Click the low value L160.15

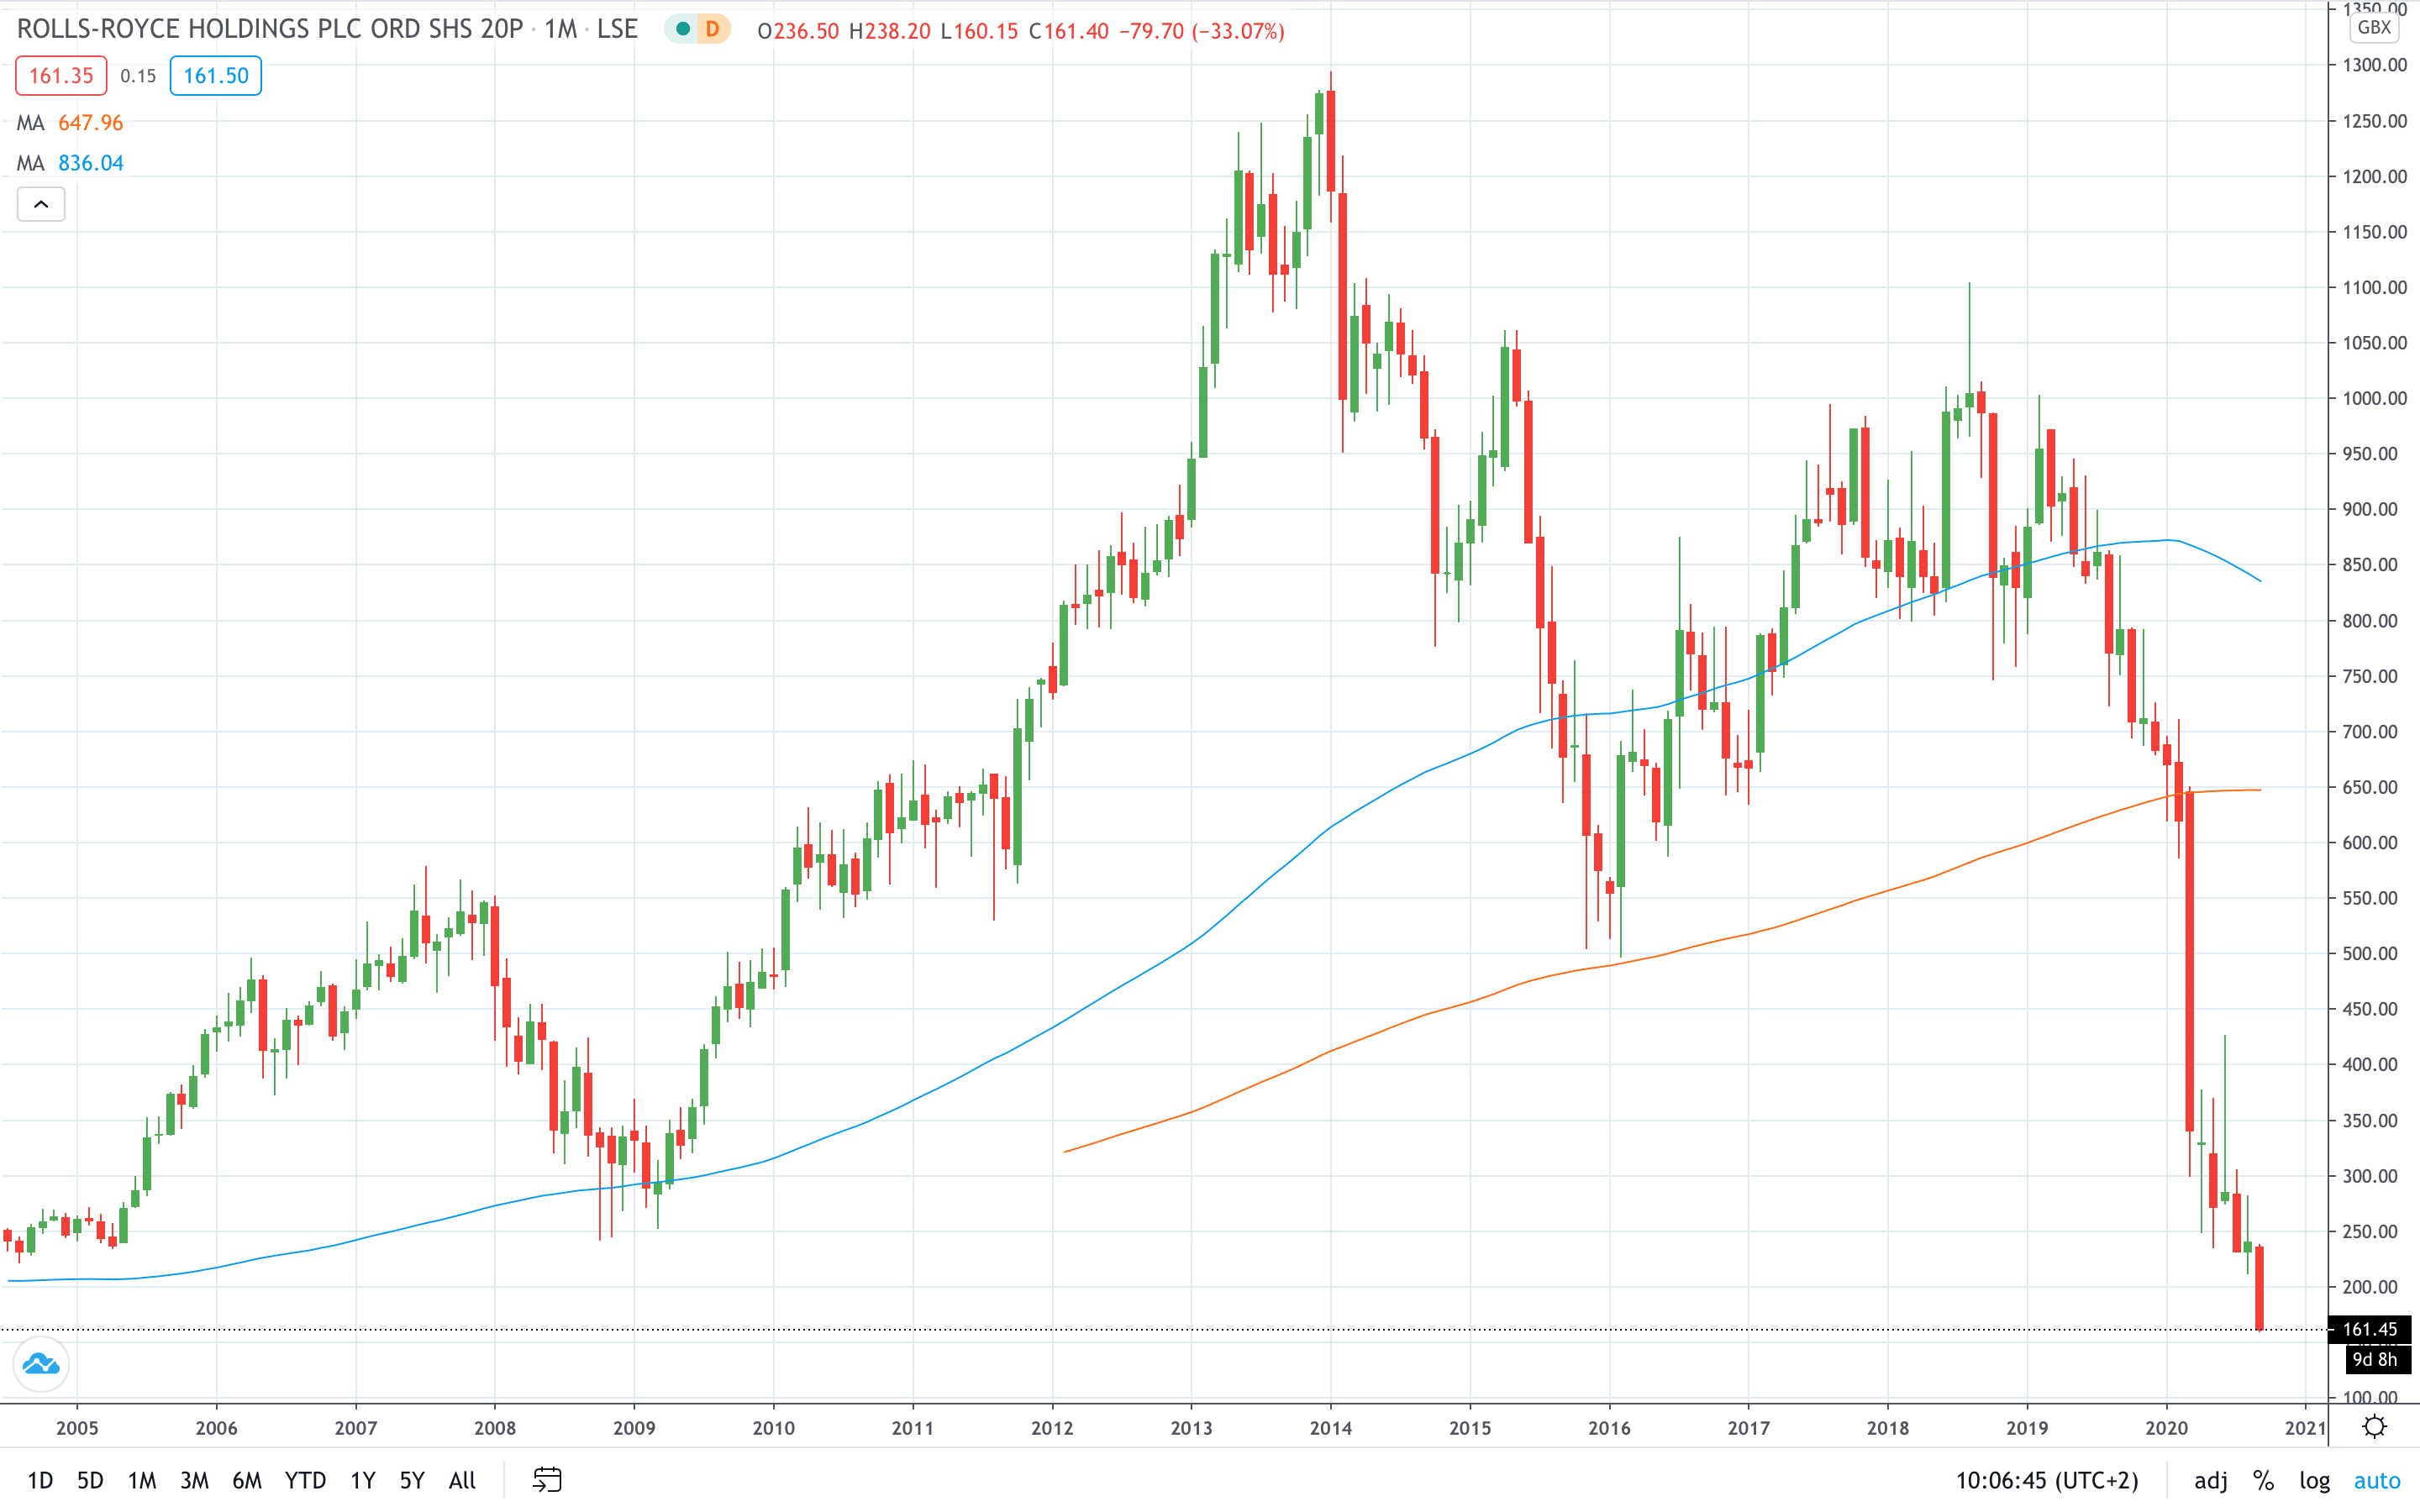tap(979, 31)
